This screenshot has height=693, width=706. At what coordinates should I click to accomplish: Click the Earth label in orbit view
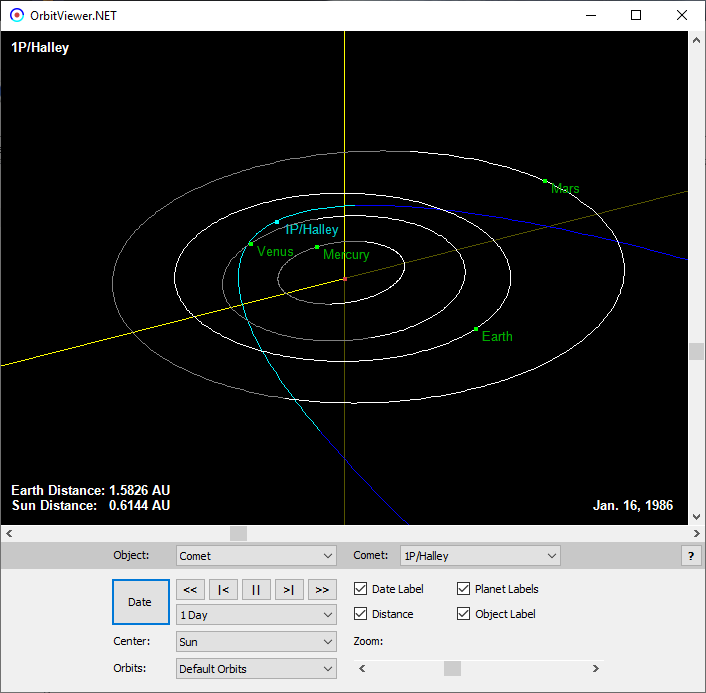(497, 336)
